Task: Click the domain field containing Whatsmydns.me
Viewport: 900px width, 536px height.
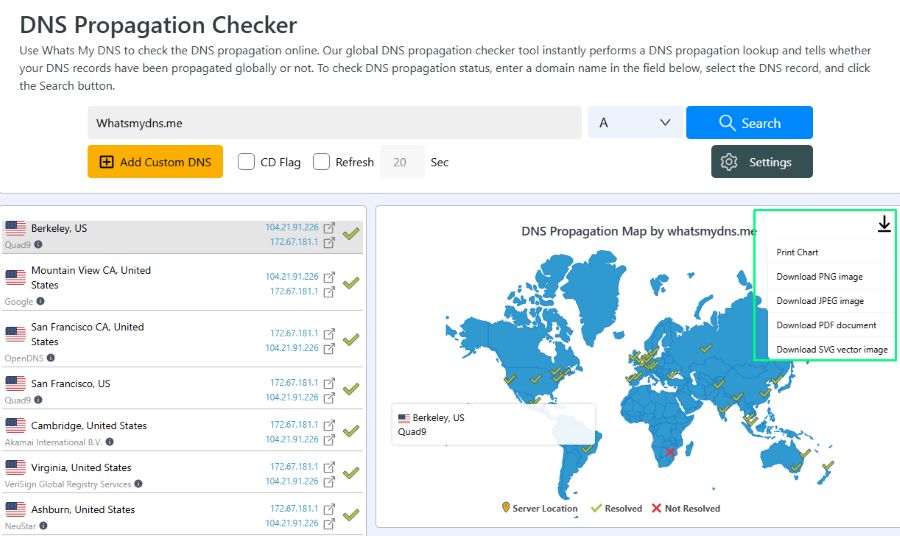Action: coord(335,122)
